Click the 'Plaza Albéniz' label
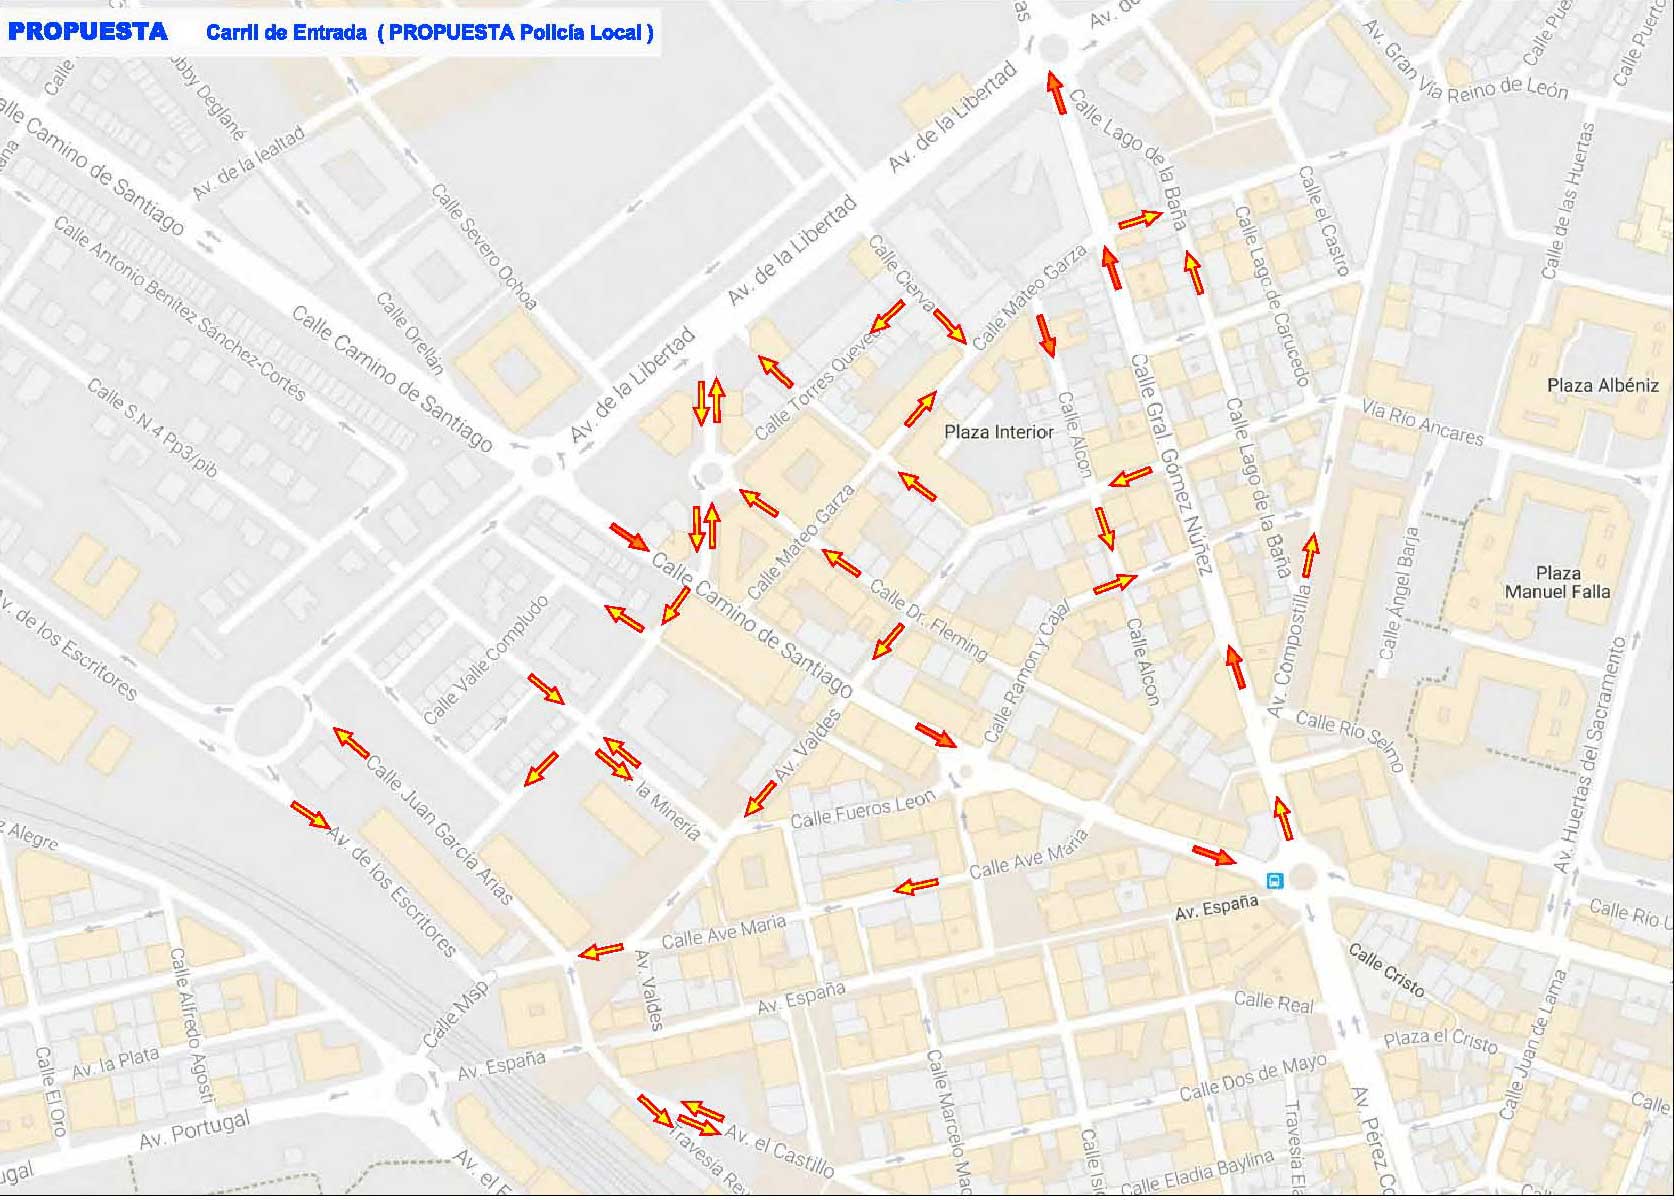This screenshot has height=1200, width=1676. tap(1603, 385)
